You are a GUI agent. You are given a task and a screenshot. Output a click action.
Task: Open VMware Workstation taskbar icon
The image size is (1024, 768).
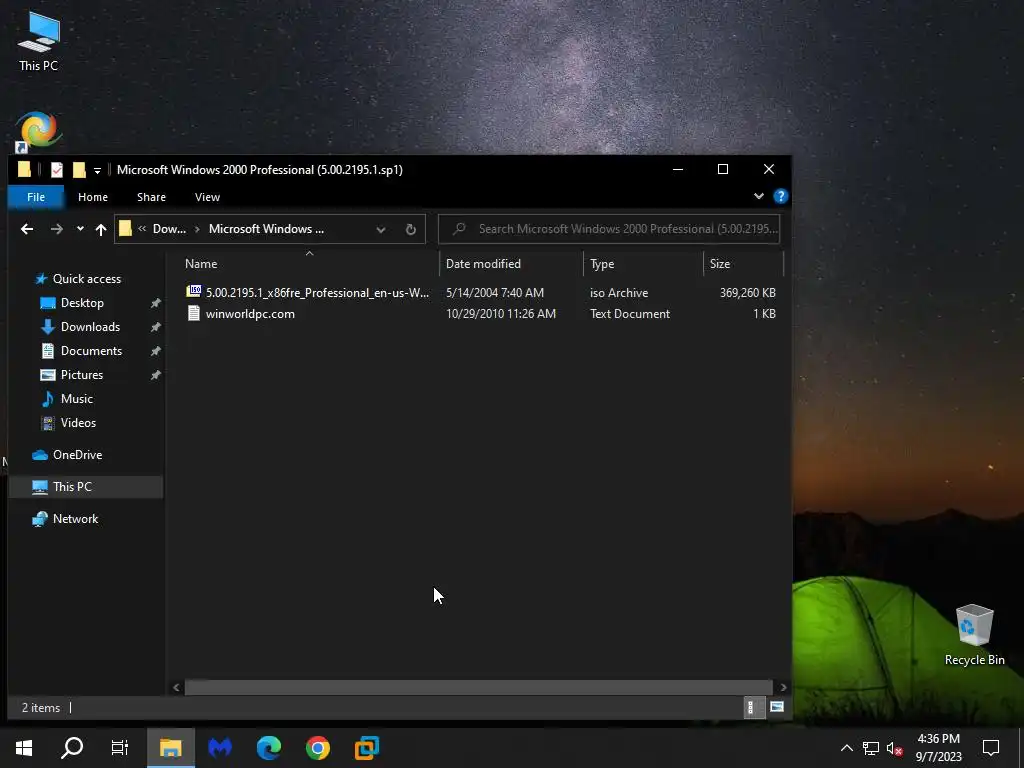tap(366, 748)
